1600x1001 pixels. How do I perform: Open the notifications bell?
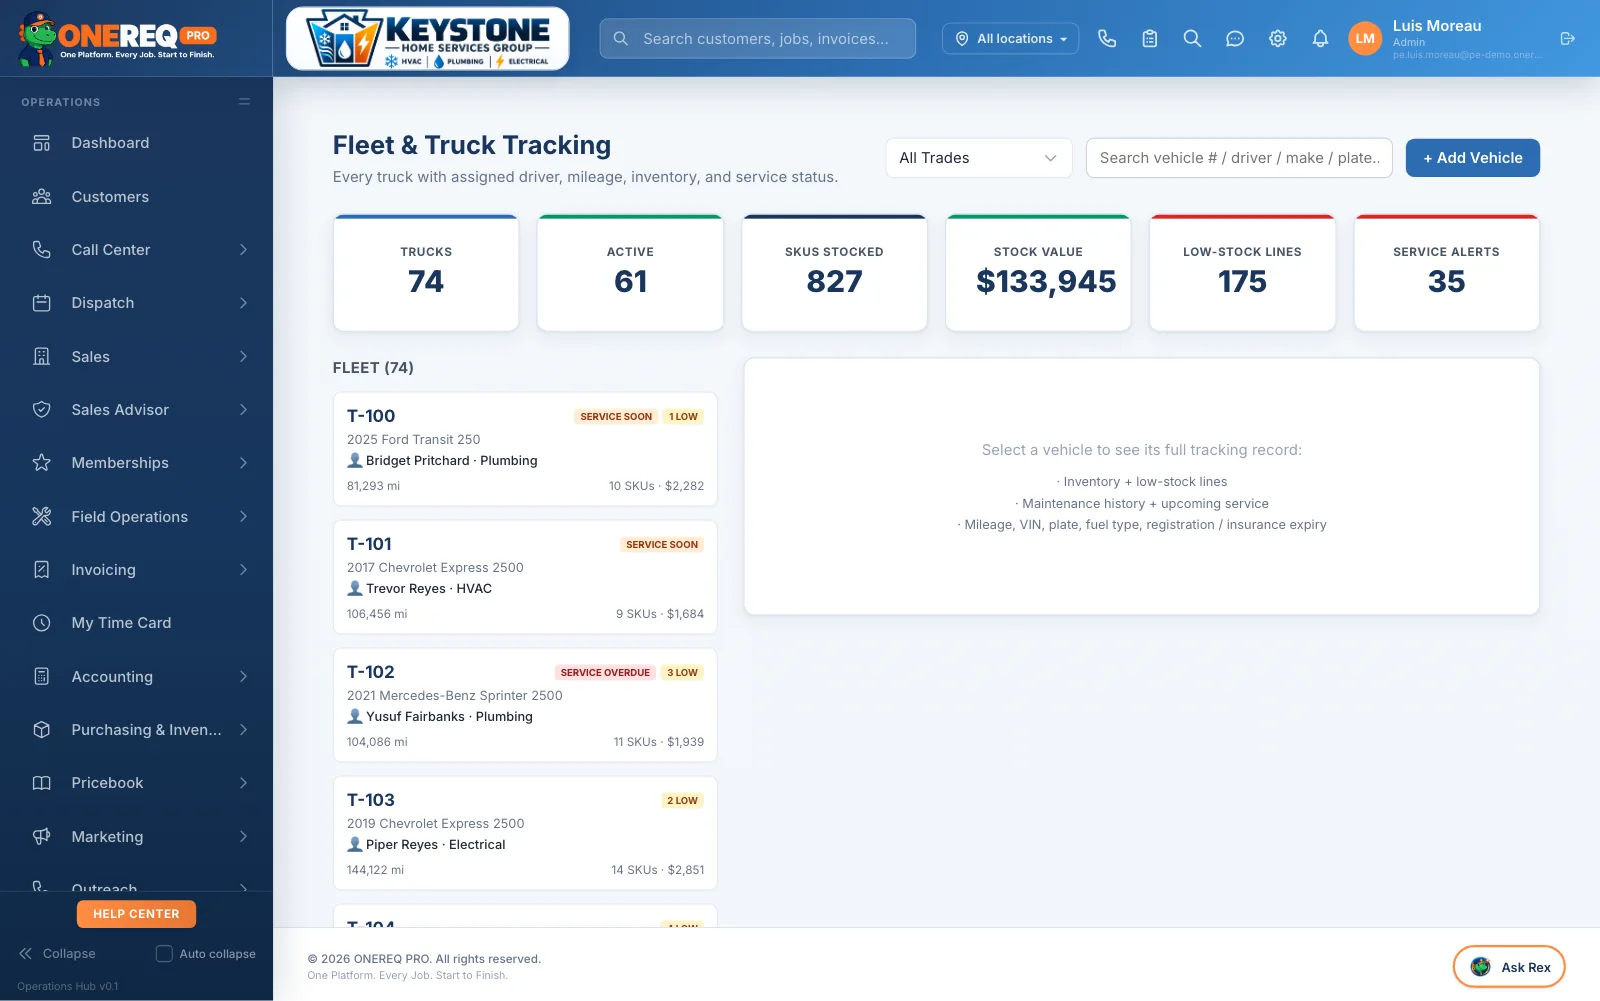tap(1320, 38)
